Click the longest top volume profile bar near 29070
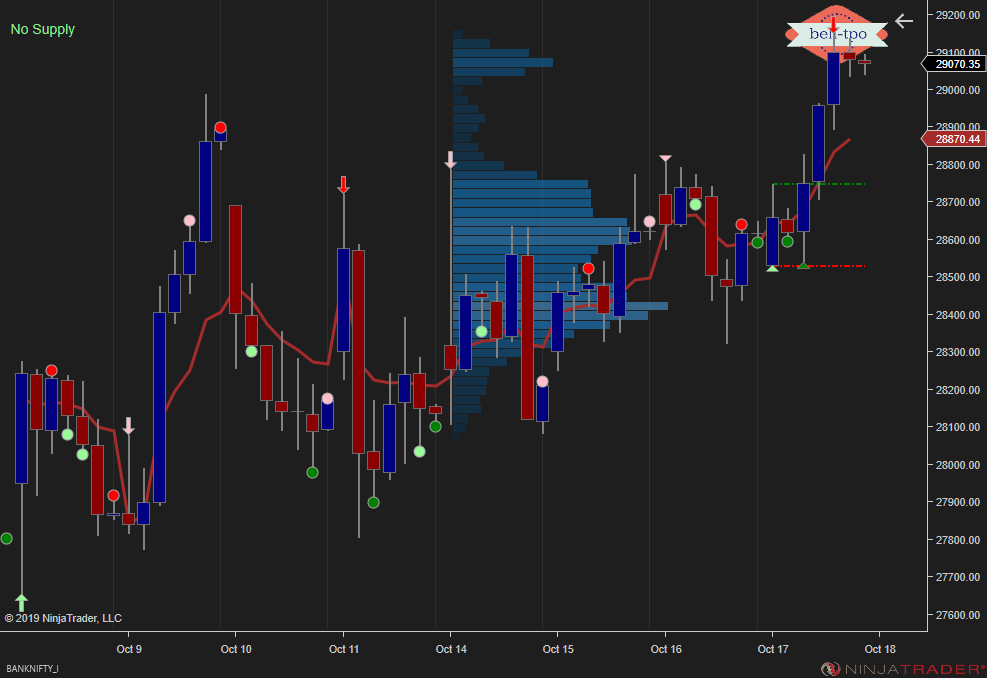987x678 pixels. [502, 62]
